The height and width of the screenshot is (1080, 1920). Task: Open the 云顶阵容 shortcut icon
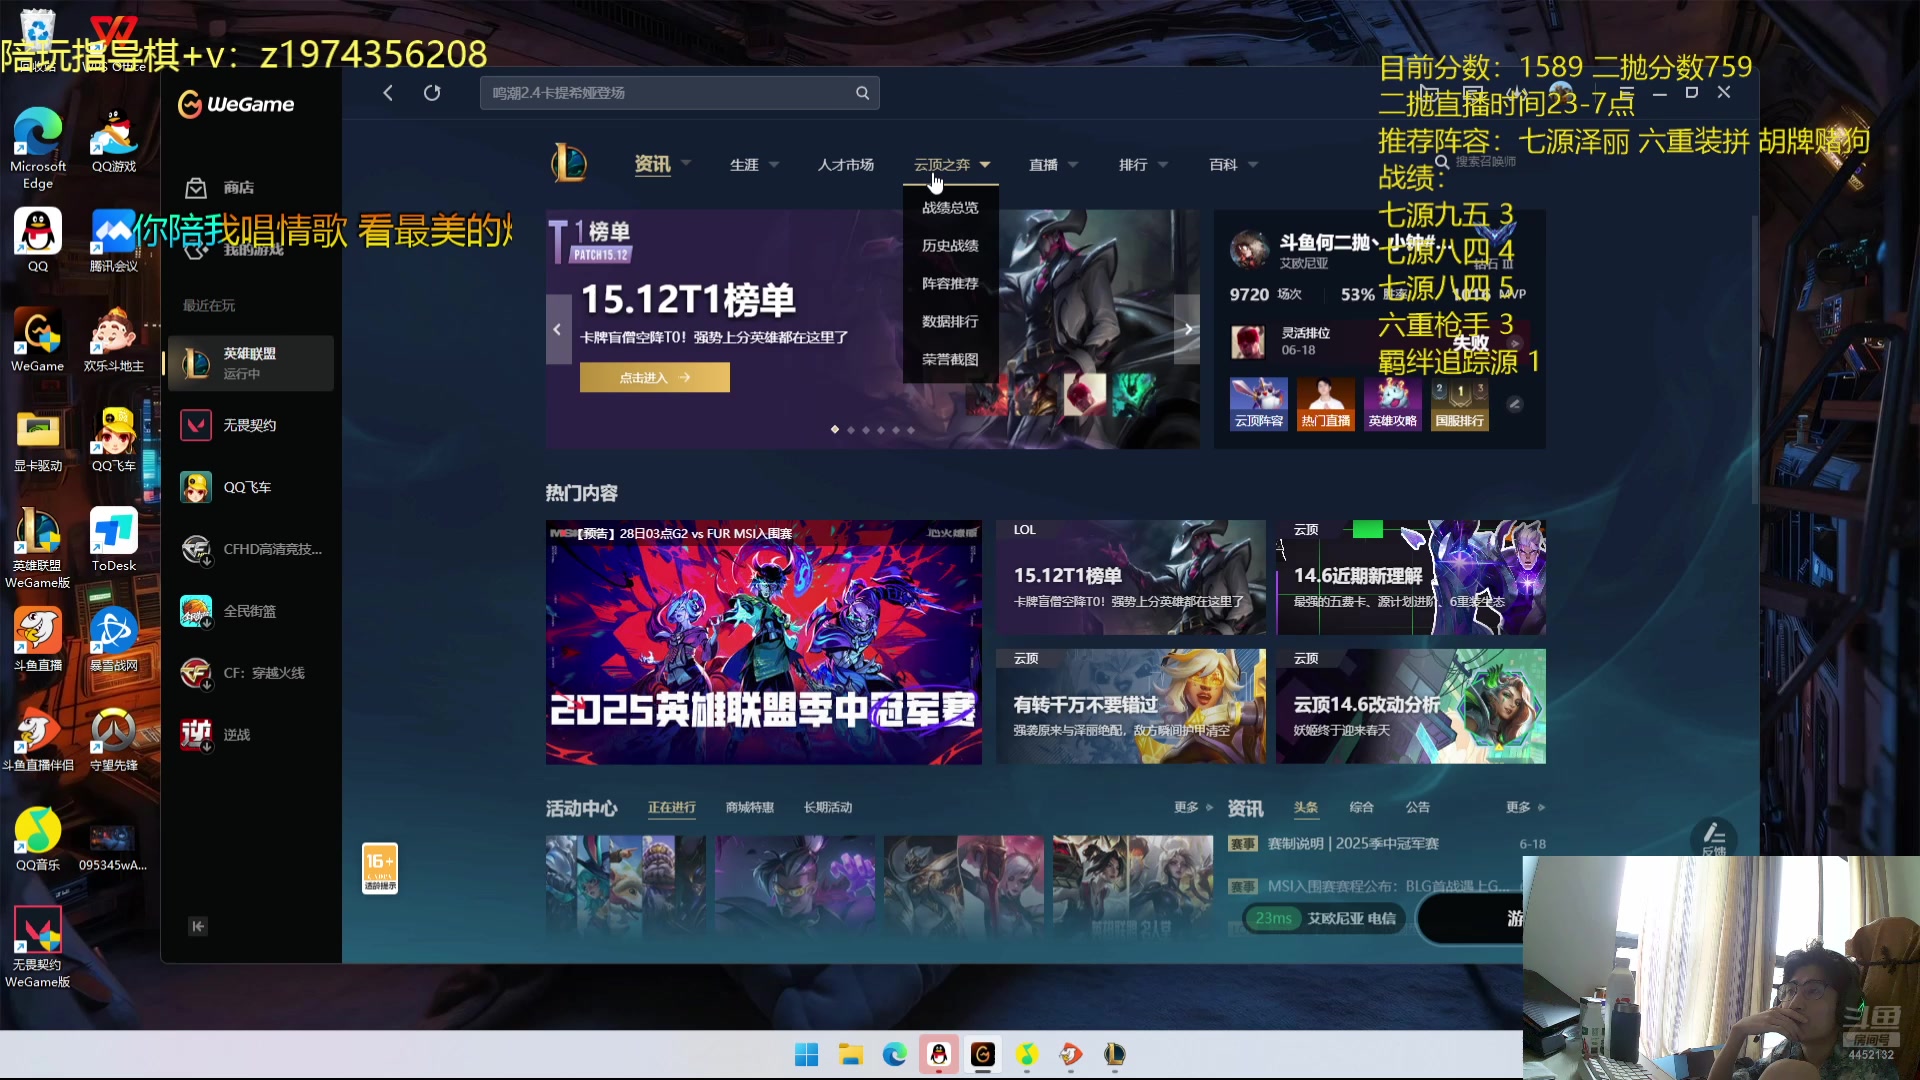[1258, 403]
